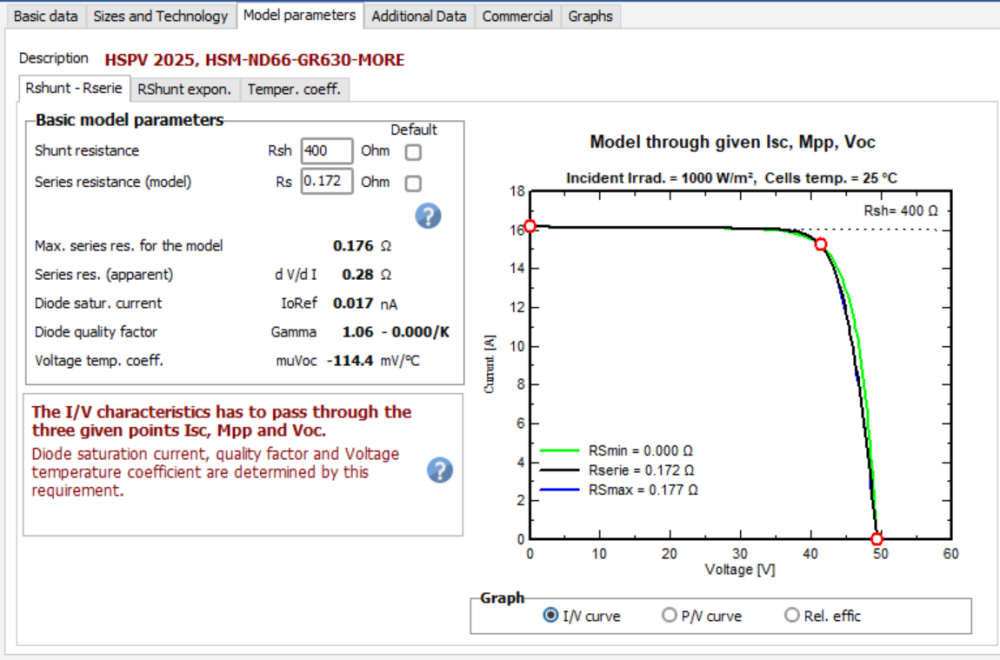The image size is (1000, 660).
Task: Open the Graphs tab
Action: [x=590, y=16]
